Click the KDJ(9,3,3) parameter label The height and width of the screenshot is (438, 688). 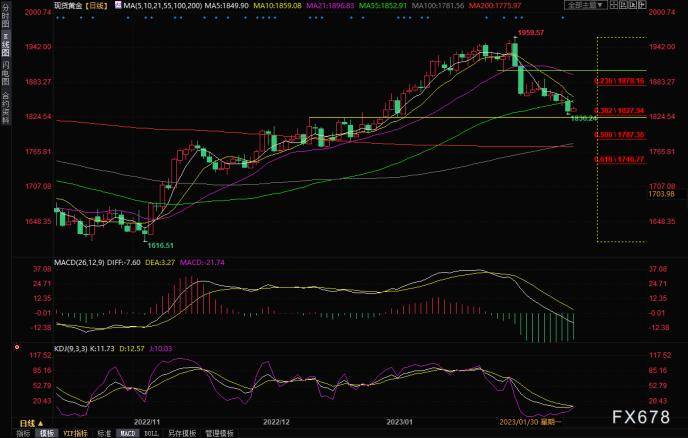click(72, 347)
